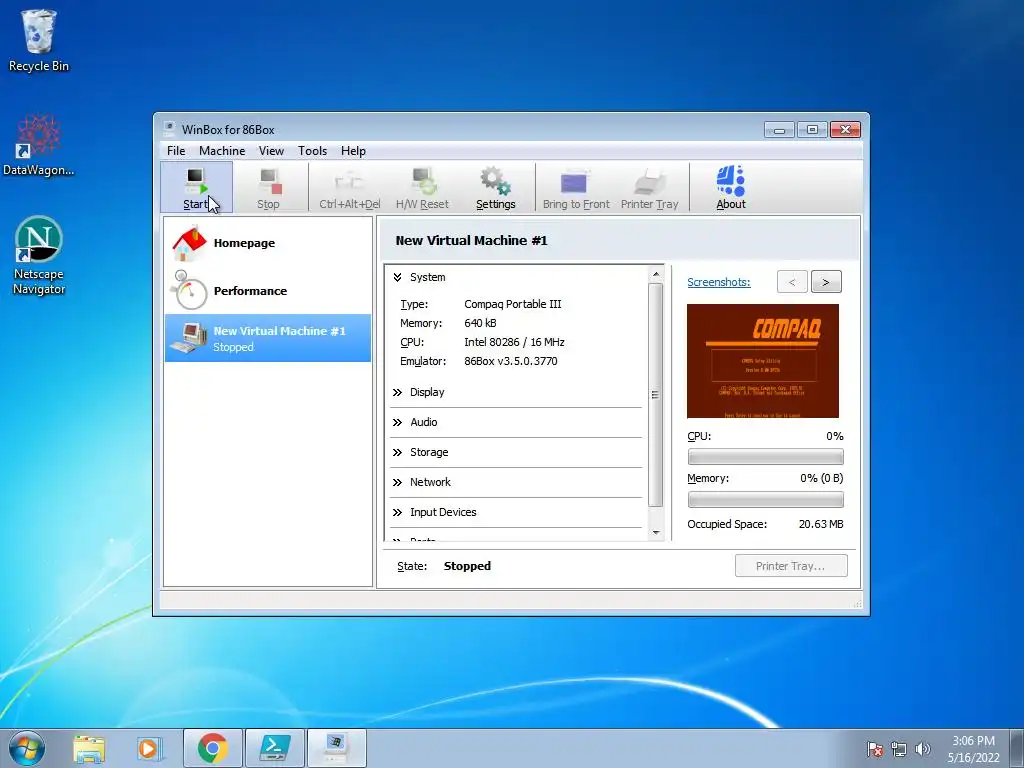Select Netscape Navigator desktop shortcut
The width and height of the screenshot is (1024, 768).
[39, 255]
